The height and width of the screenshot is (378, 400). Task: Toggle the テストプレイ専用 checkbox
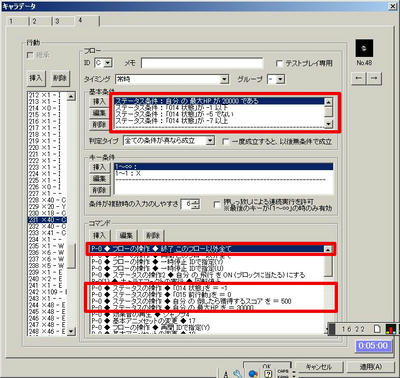[279, 63]
